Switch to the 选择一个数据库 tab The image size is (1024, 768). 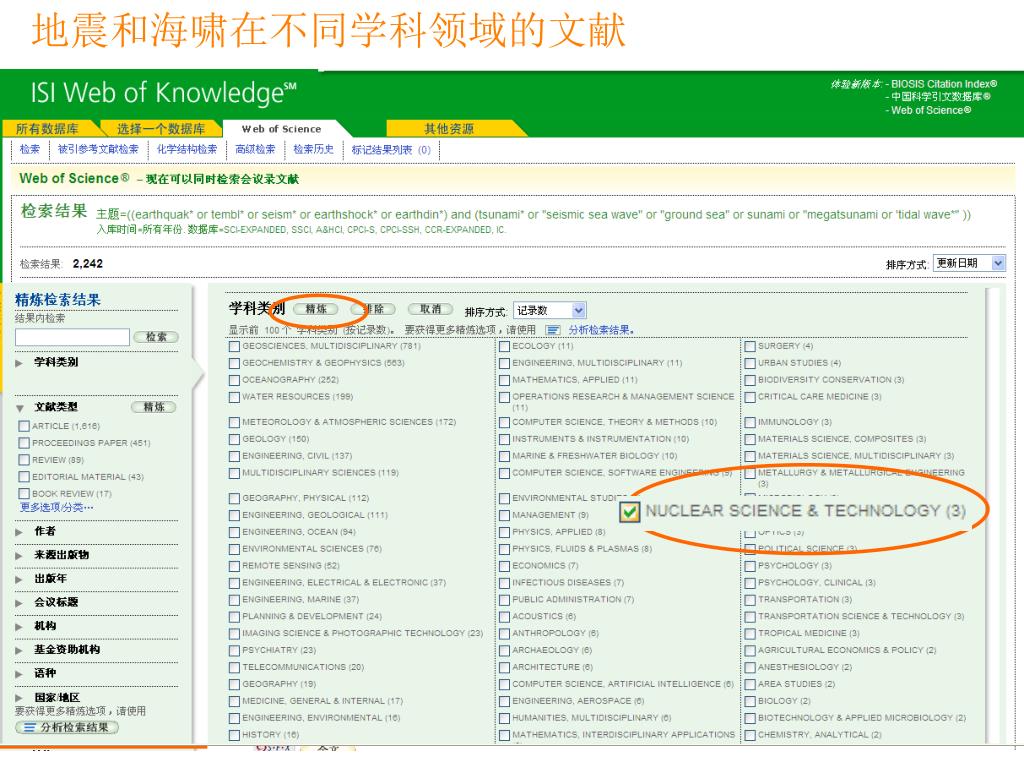click(x=161, y=129)
